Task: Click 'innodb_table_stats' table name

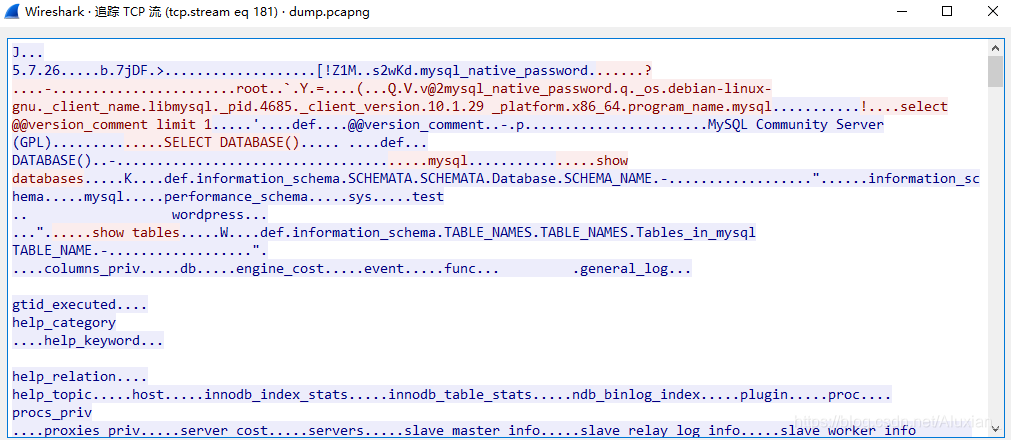Action: click(460, 395)
